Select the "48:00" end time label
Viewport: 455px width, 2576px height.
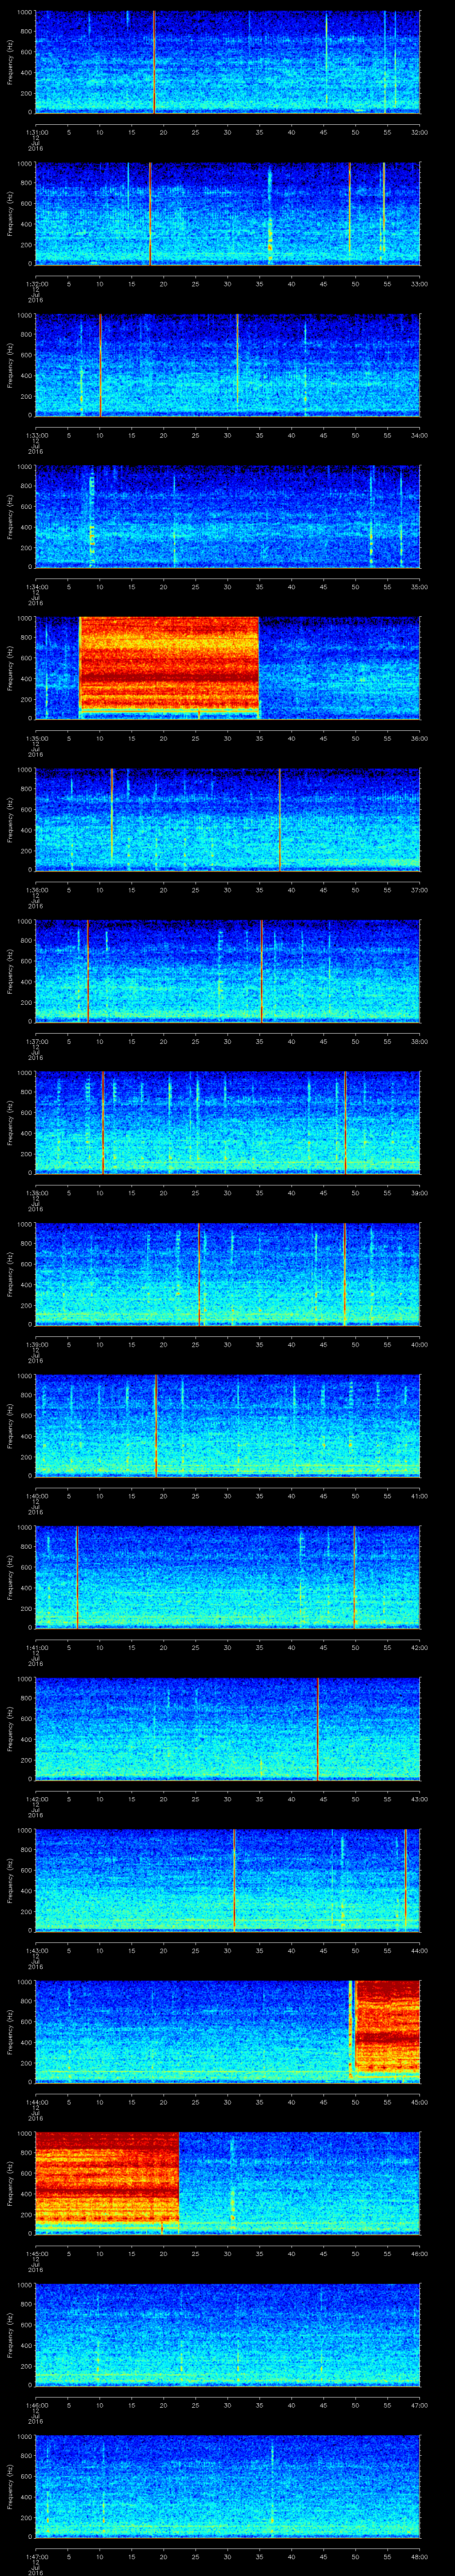coord(419,2556)
